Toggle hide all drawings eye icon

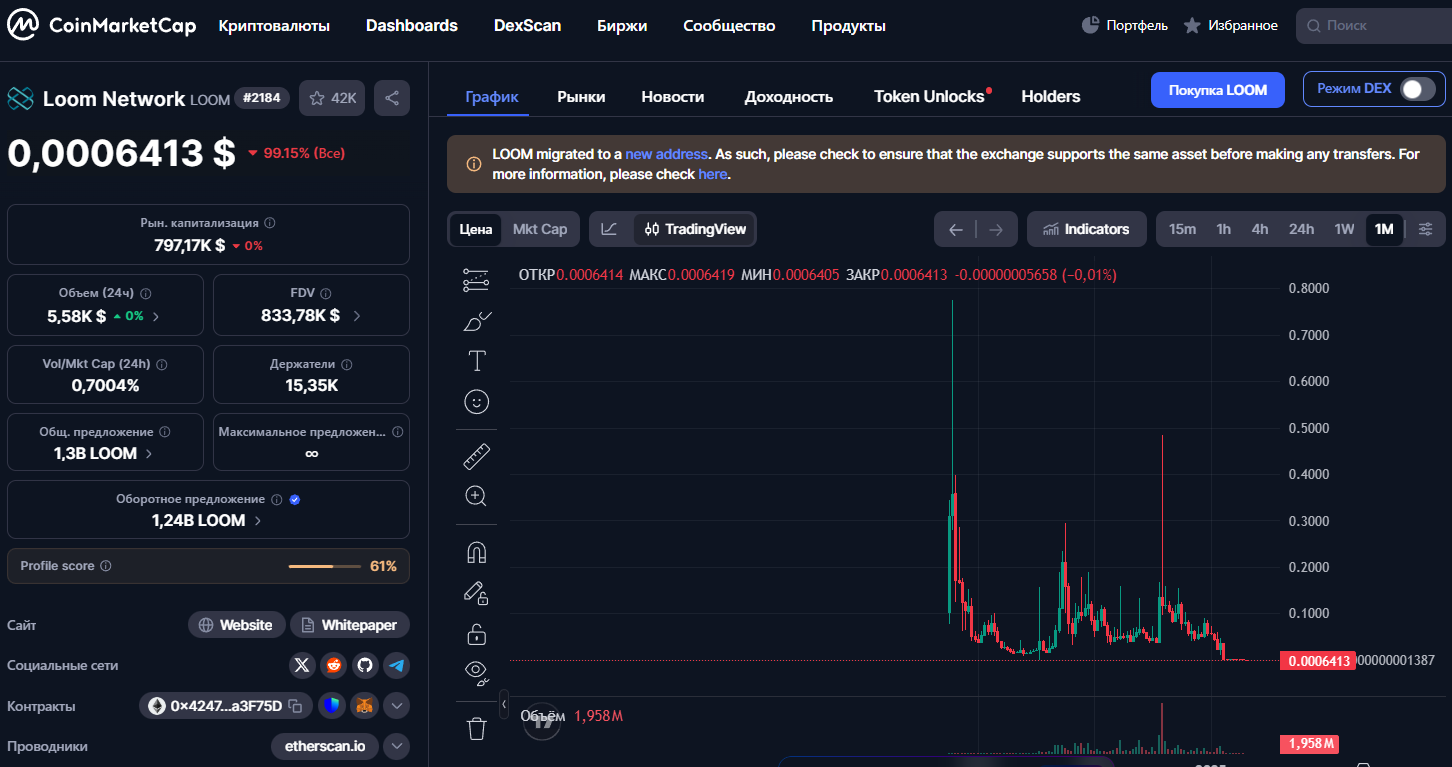(x=477, y=671)
